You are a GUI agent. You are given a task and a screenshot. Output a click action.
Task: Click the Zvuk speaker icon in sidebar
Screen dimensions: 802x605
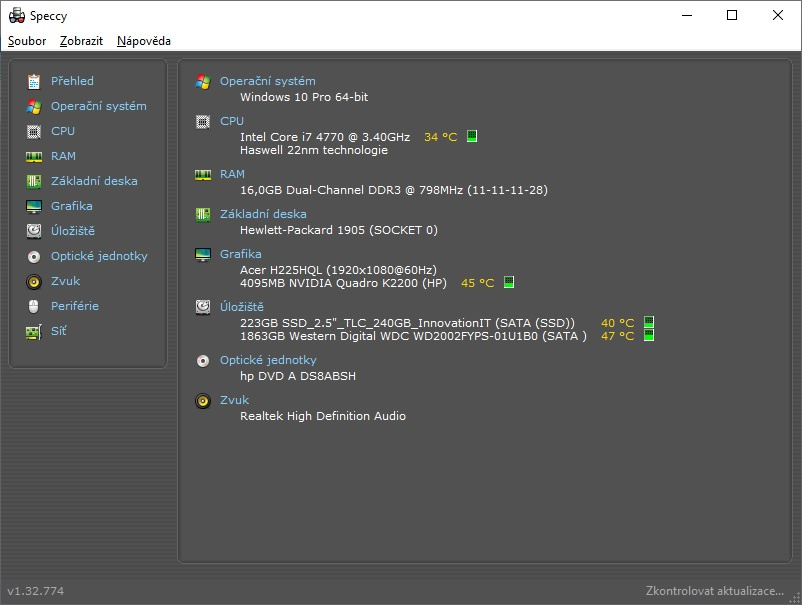33,280
